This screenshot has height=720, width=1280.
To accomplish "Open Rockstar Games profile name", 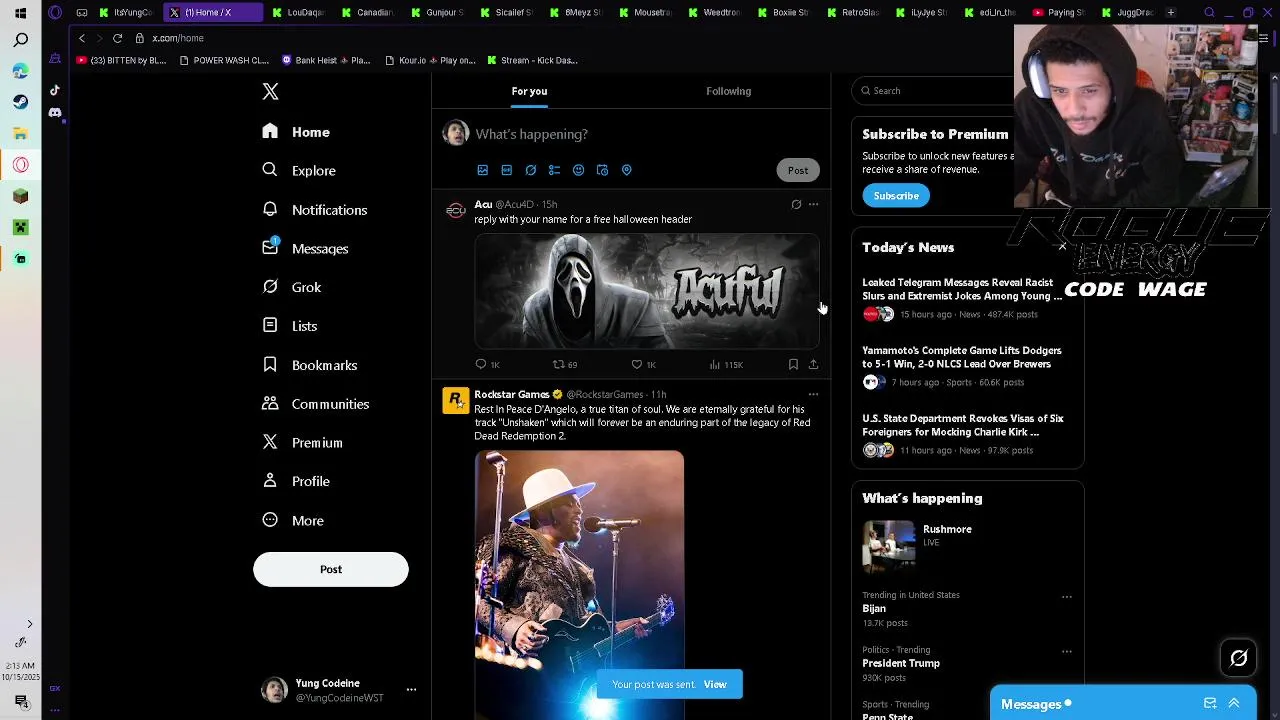I will [512, 394].
